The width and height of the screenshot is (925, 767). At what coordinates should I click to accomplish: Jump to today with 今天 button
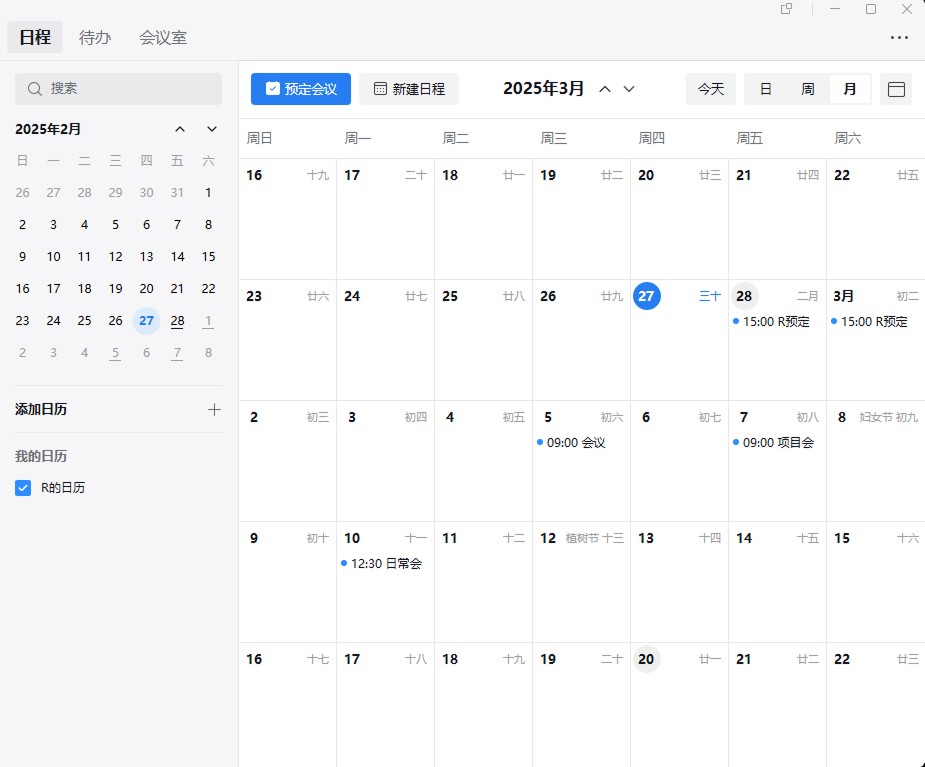click(x=711, y=89)
